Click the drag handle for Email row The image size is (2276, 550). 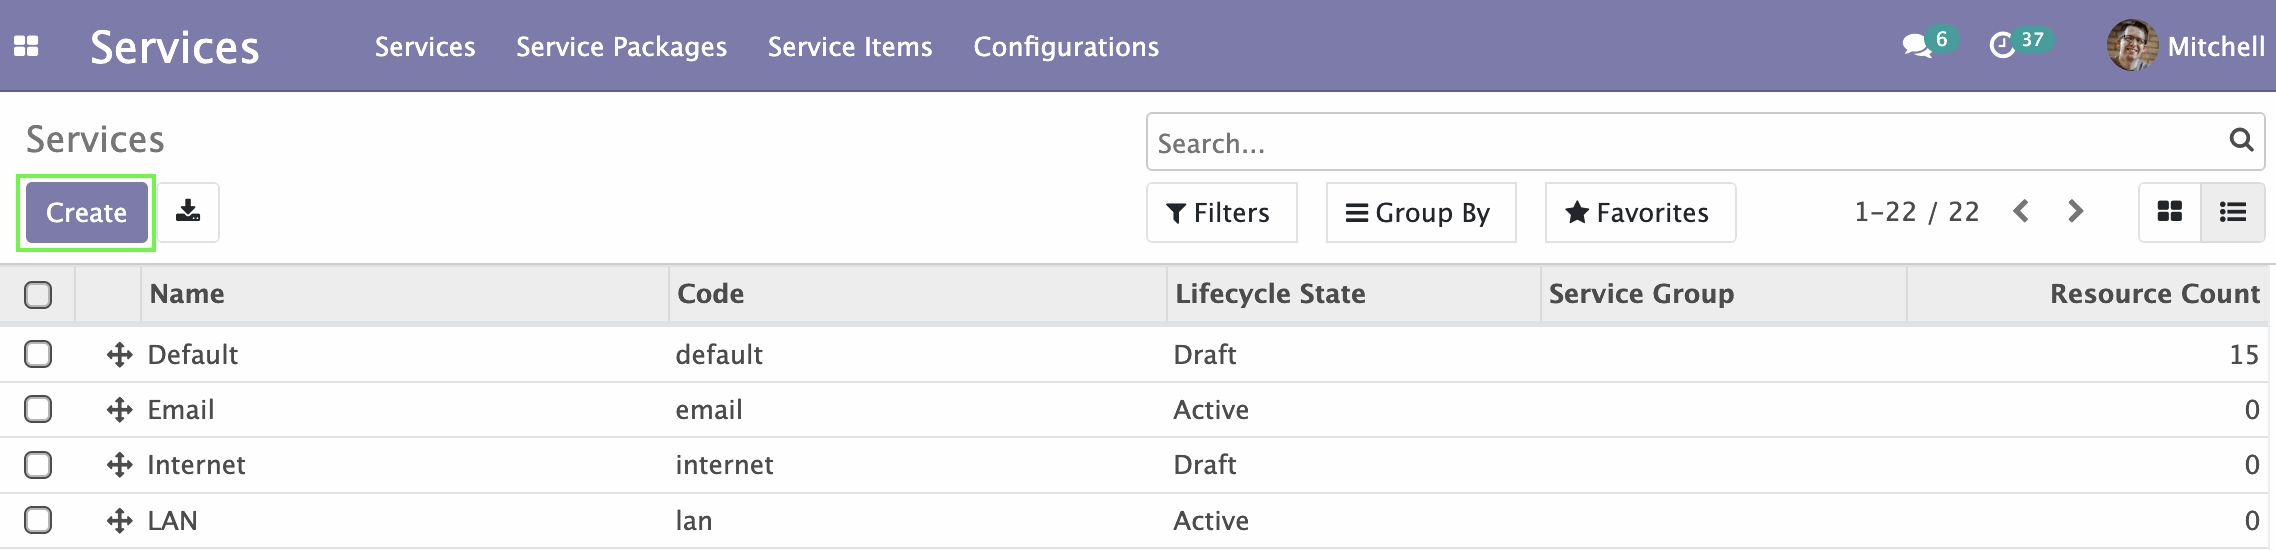tap(120, 410)
